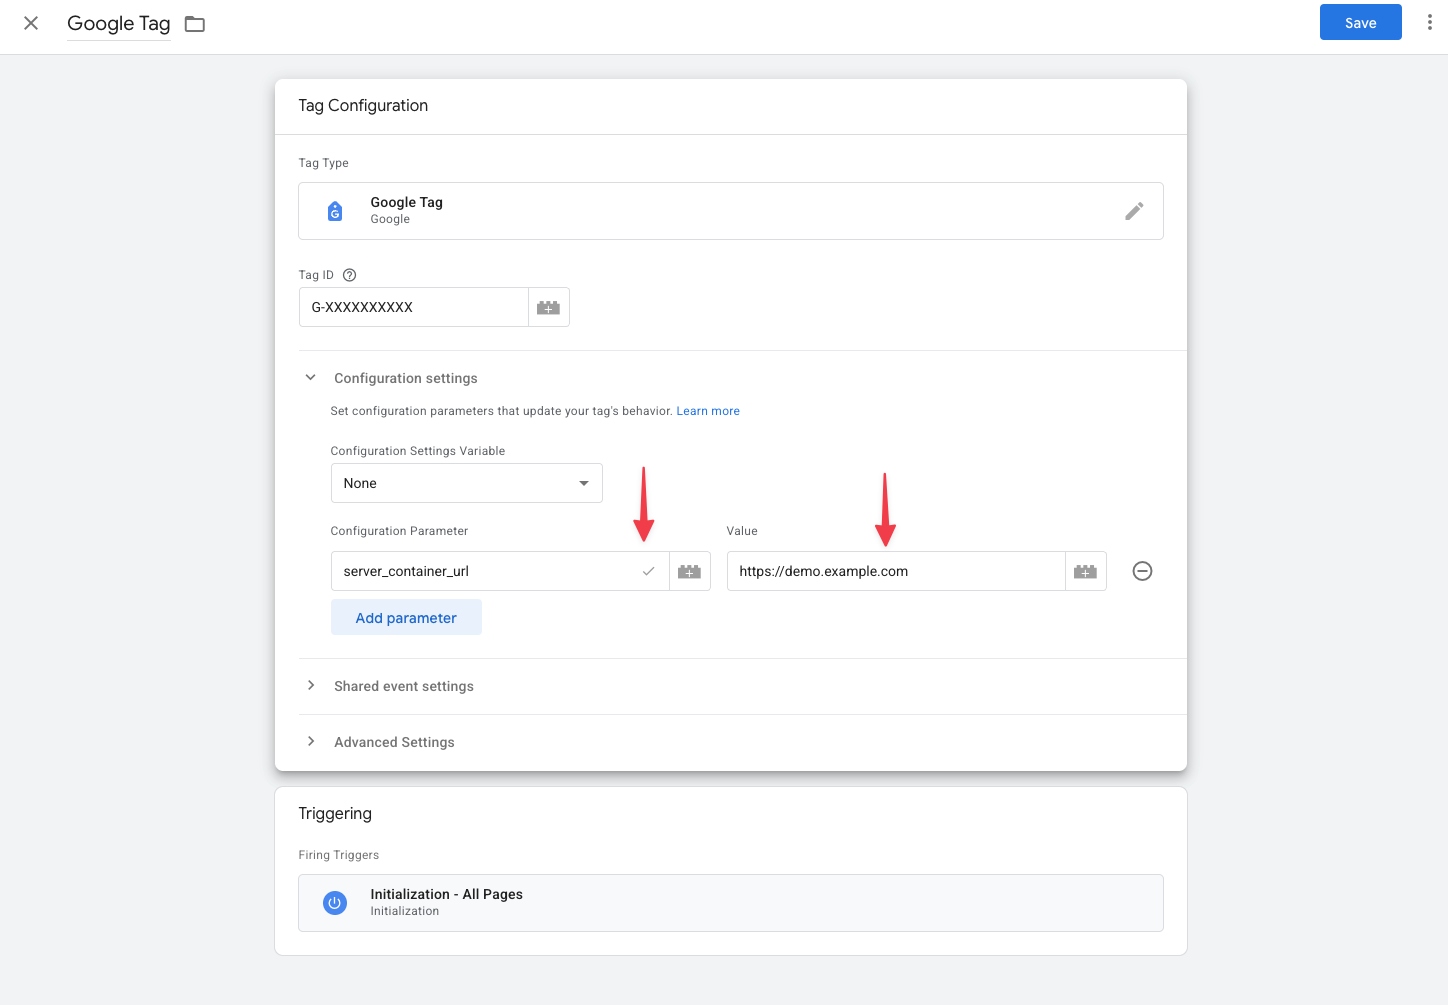Insert variable into Tag ID field
The image size is (1448, 1005).
coord(549,307)
